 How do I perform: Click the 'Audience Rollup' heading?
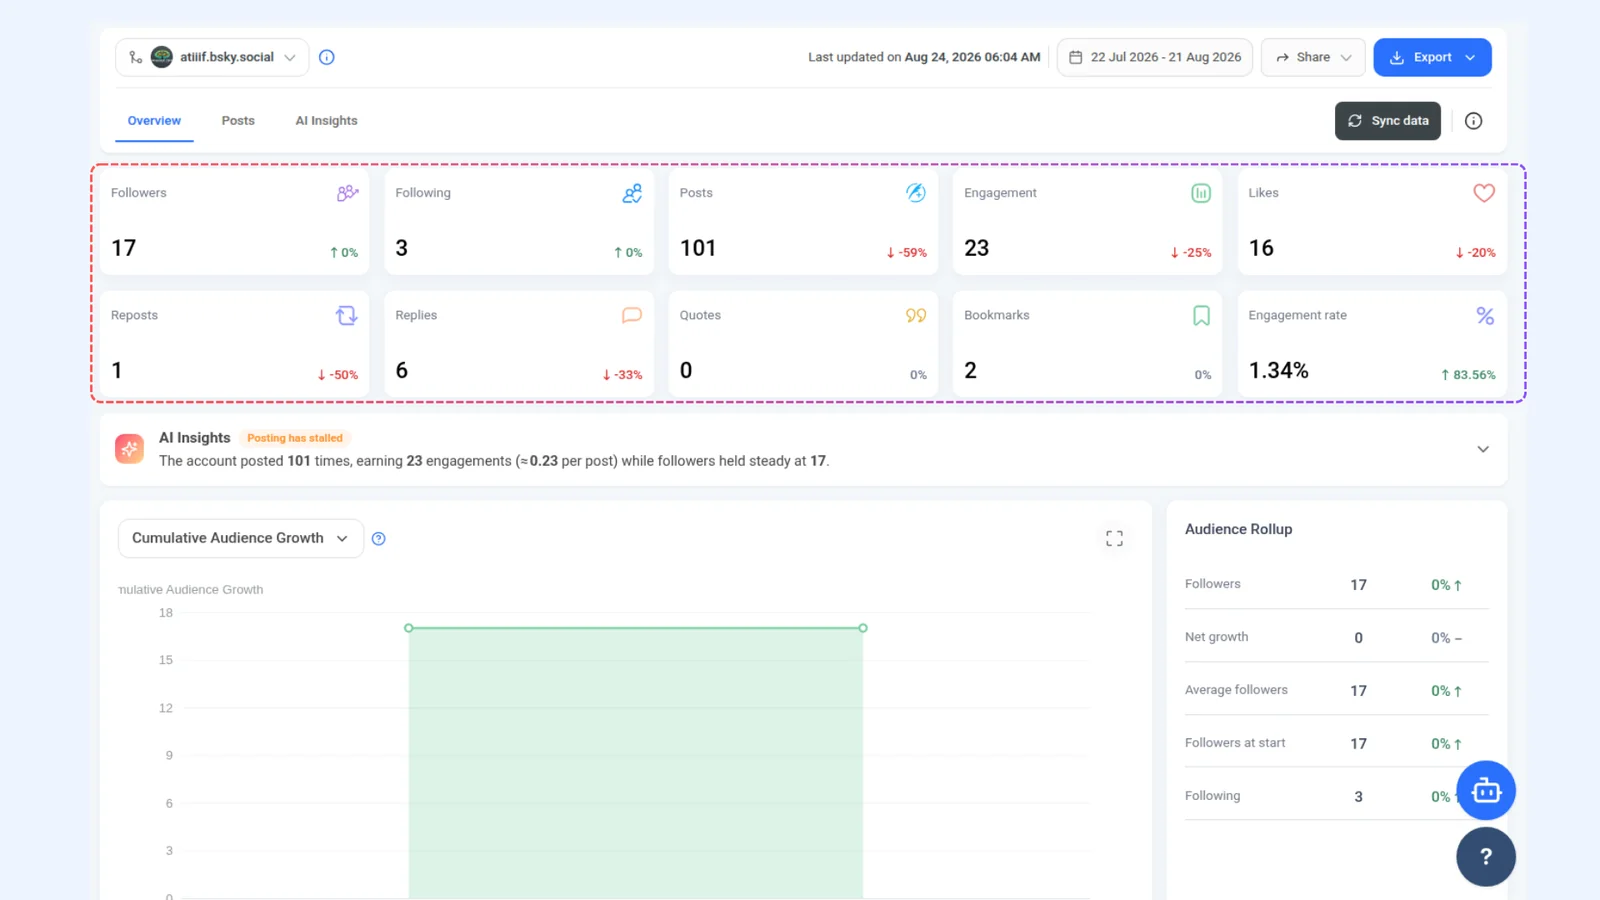(x=1238, y=529)
